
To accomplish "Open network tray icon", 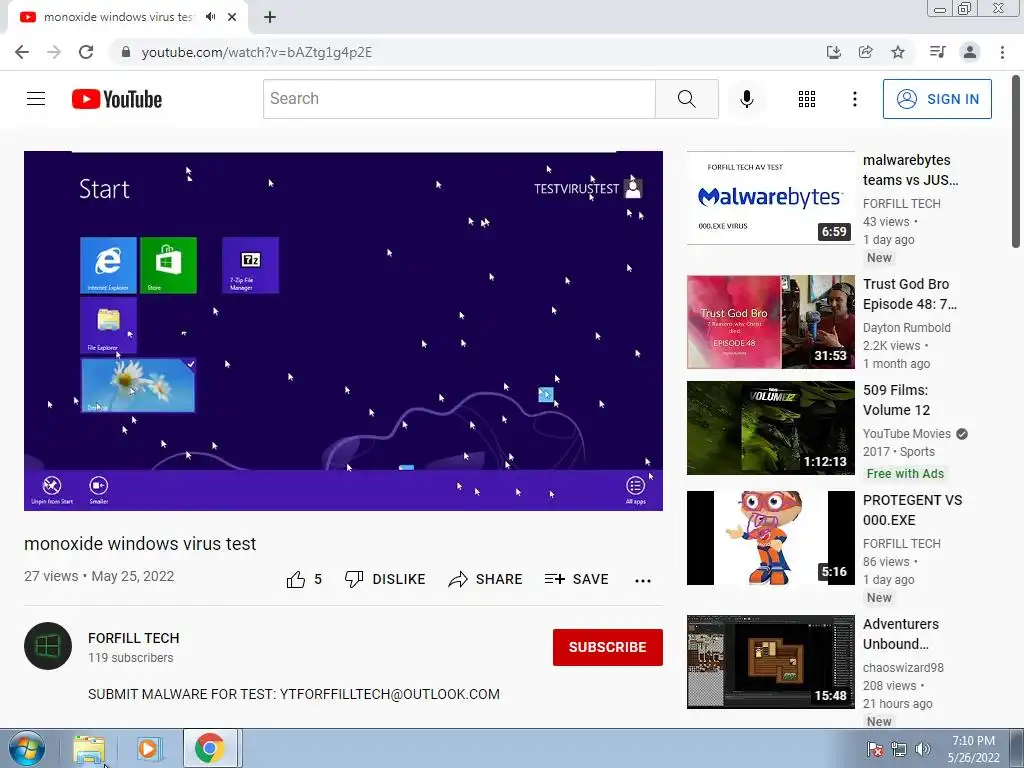I will (x=899, y=749).
